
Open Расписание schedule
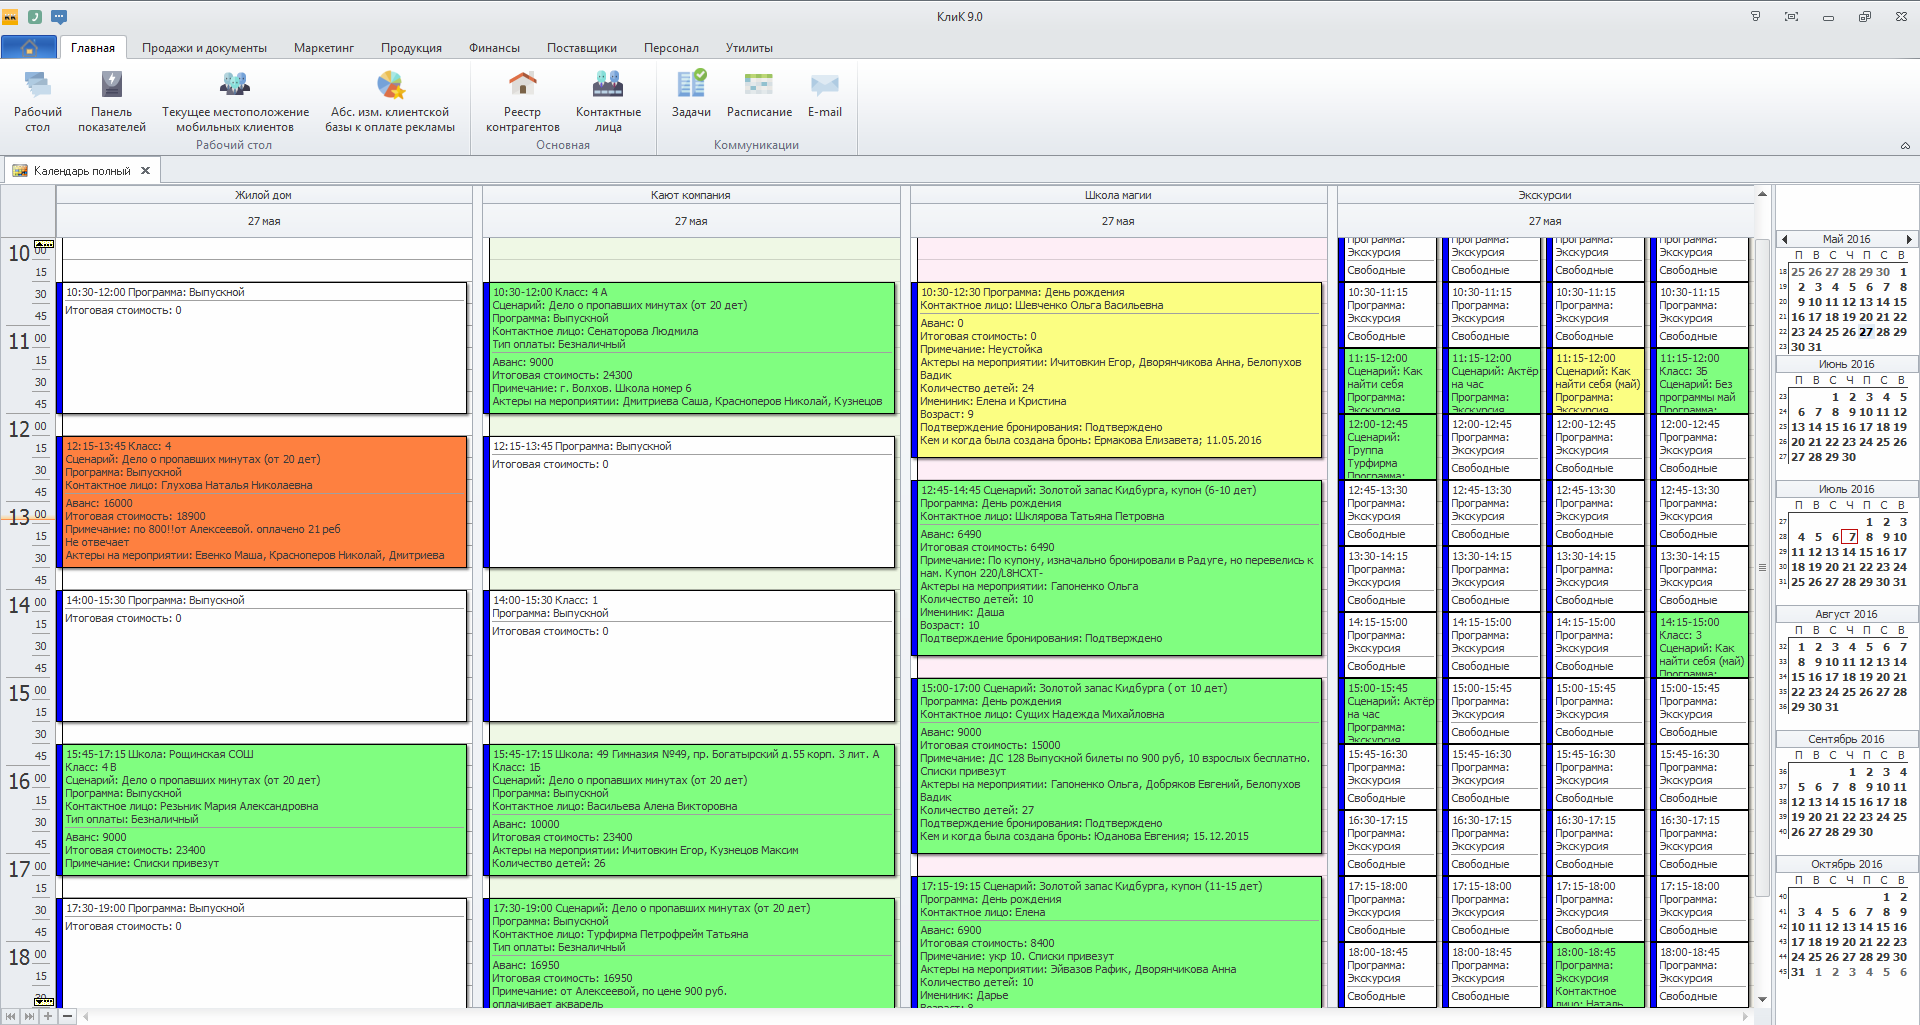(759, 94)
